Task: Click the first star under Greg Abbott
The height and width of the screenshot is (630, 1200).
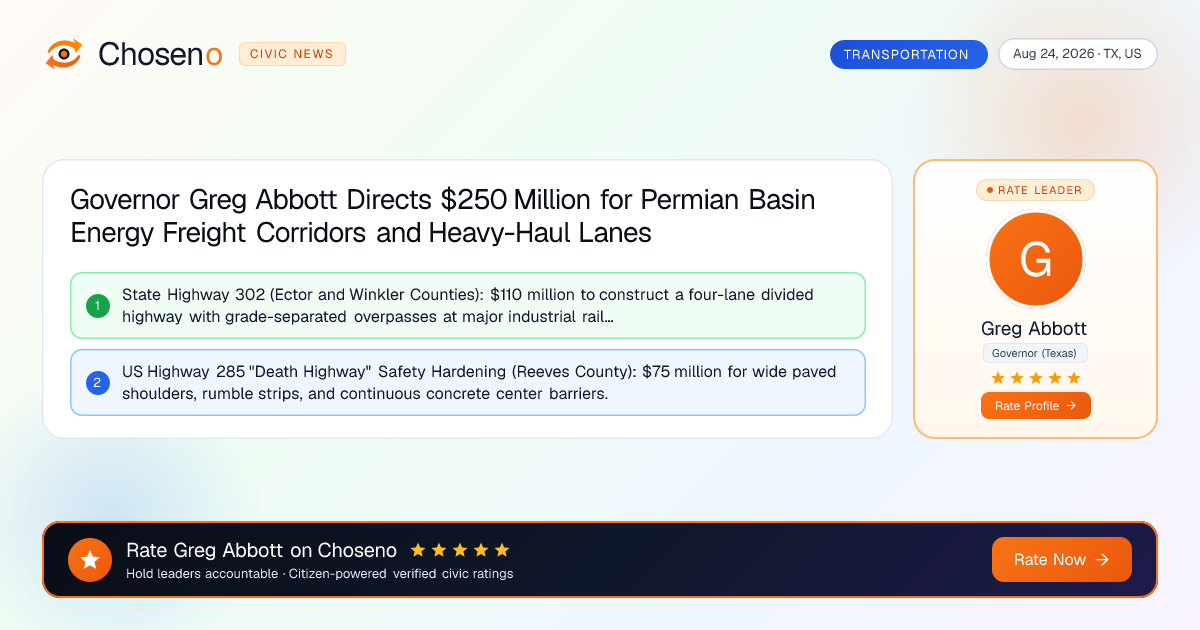Action: tap(997, 378)
